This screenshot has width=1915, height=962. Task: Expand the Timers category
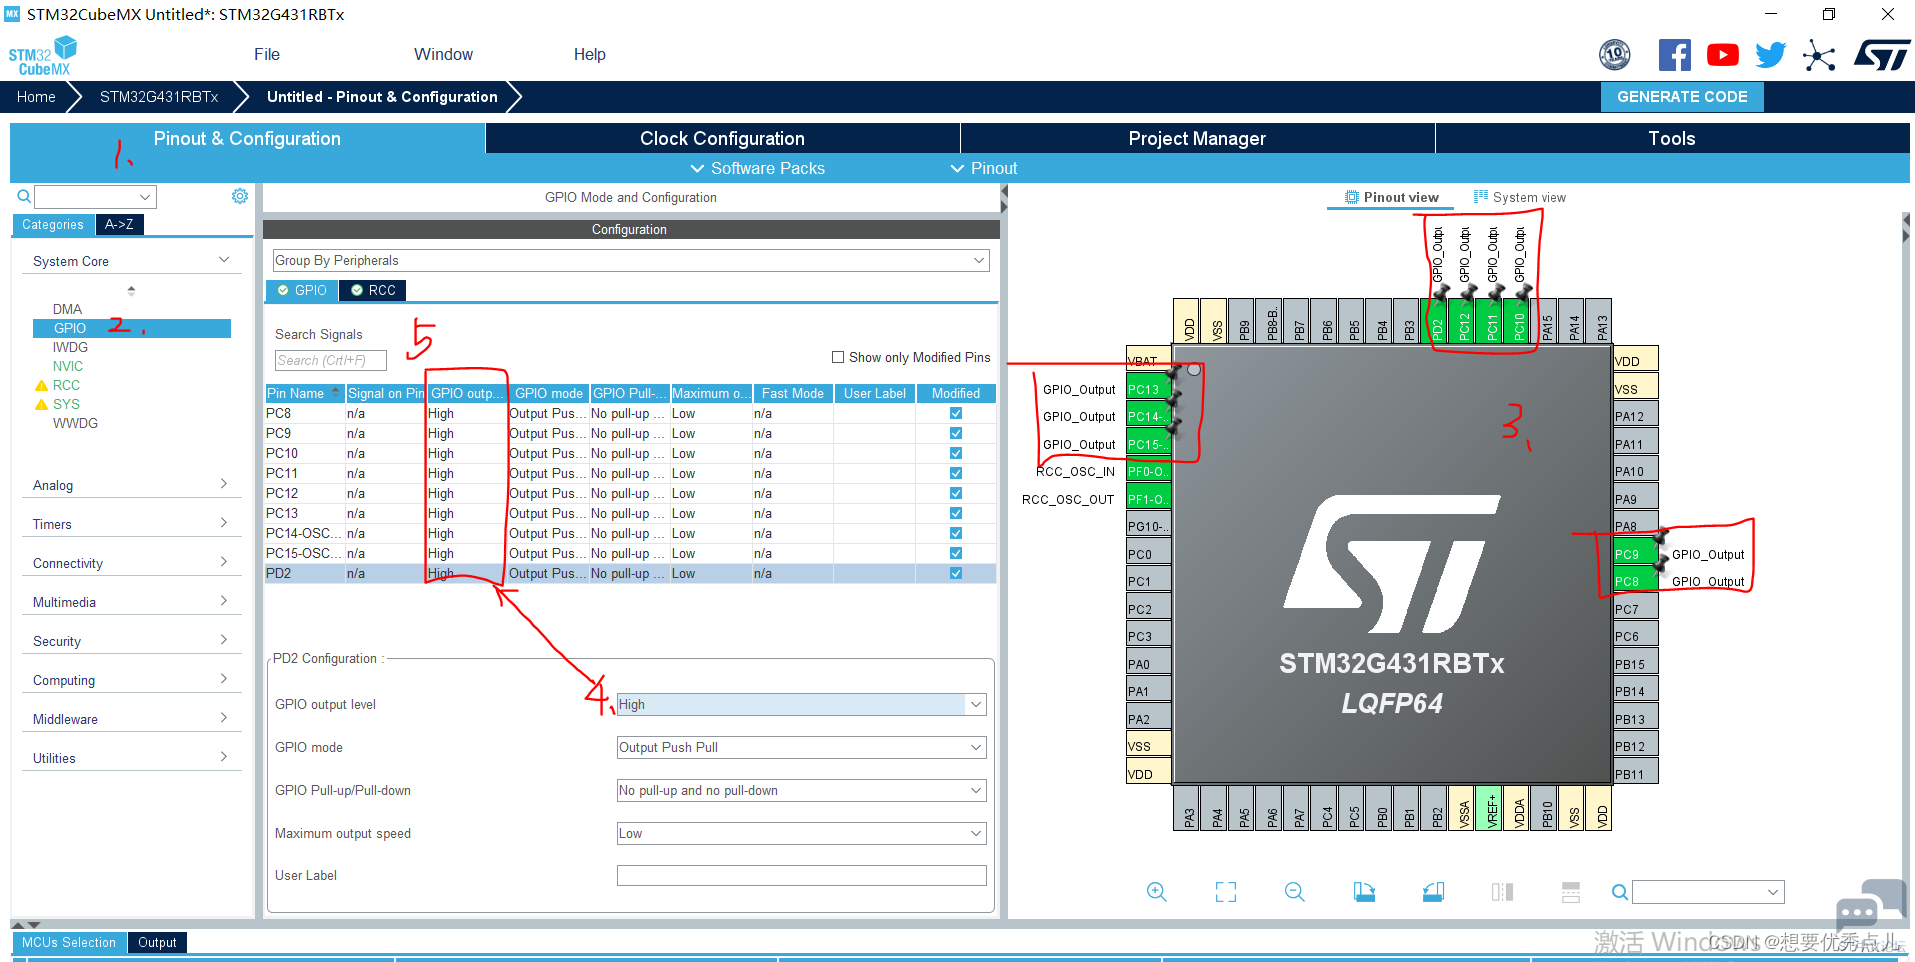[x=131, y=524]
